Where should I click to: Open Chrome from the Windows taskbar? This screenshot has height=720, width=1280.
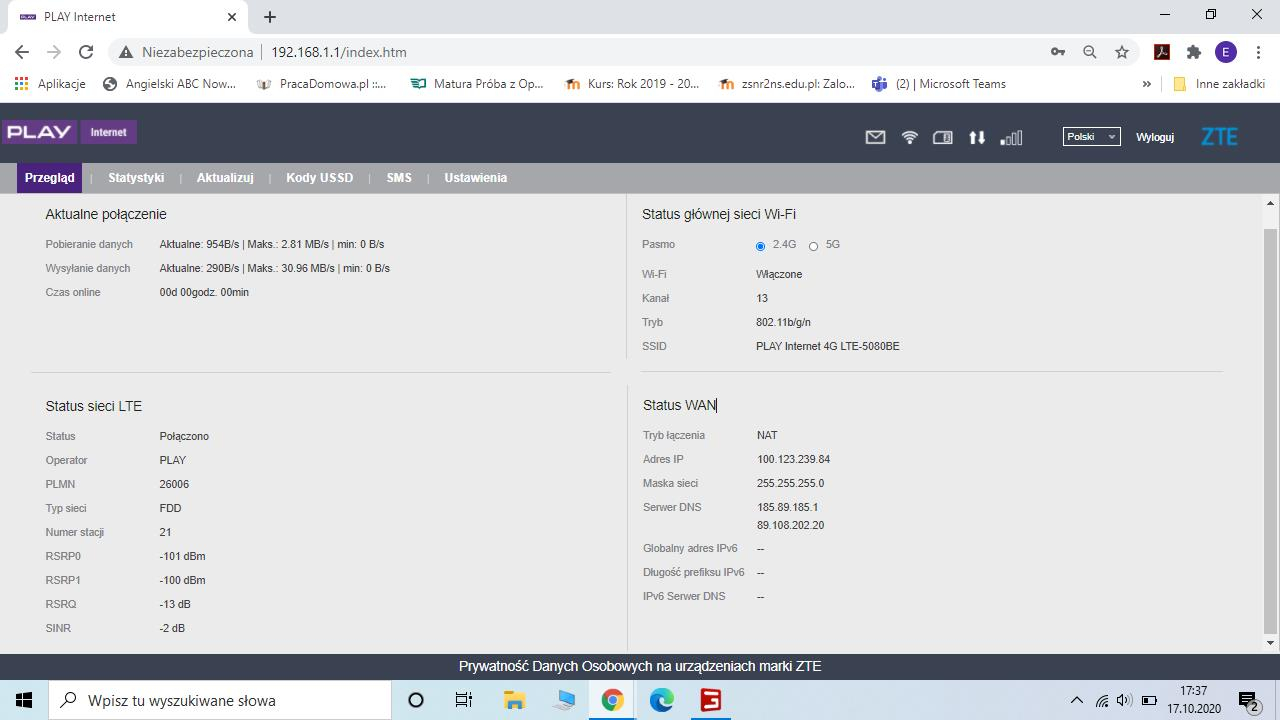coord(612,700)
